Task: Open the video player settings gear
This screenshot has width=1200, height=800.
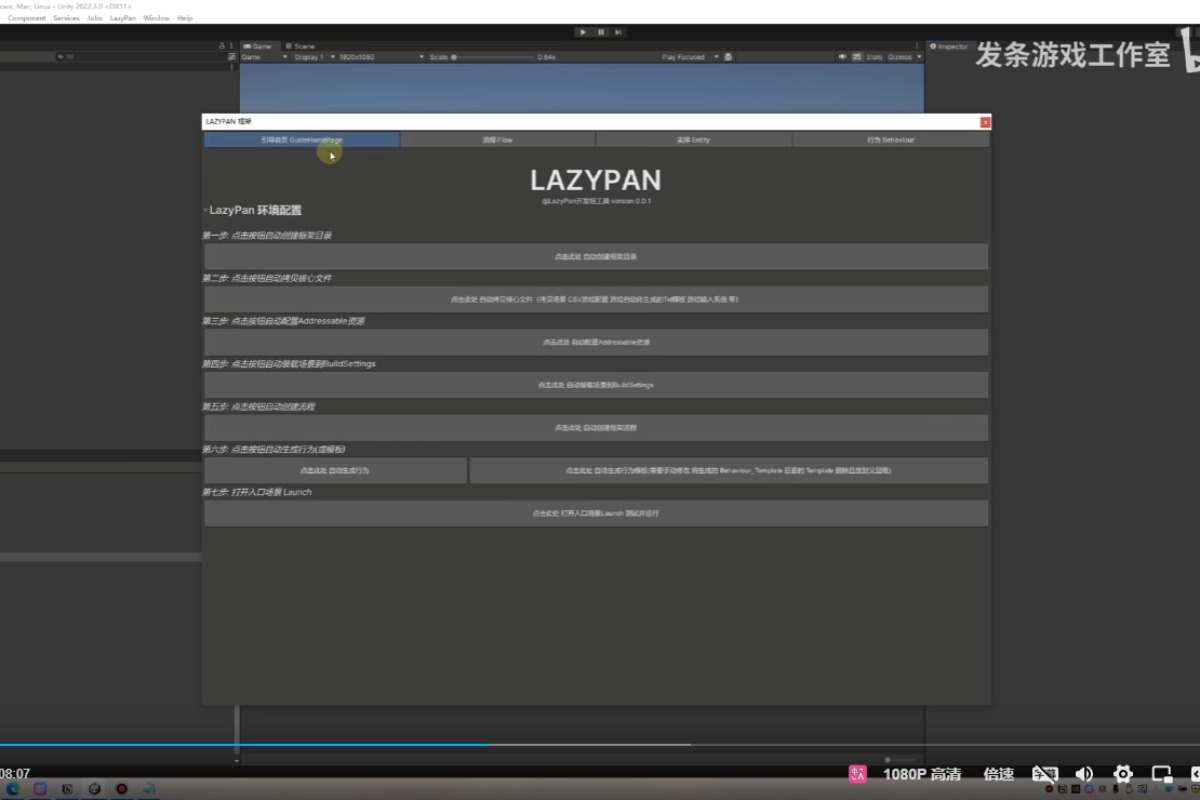Action: [1123, 774]
